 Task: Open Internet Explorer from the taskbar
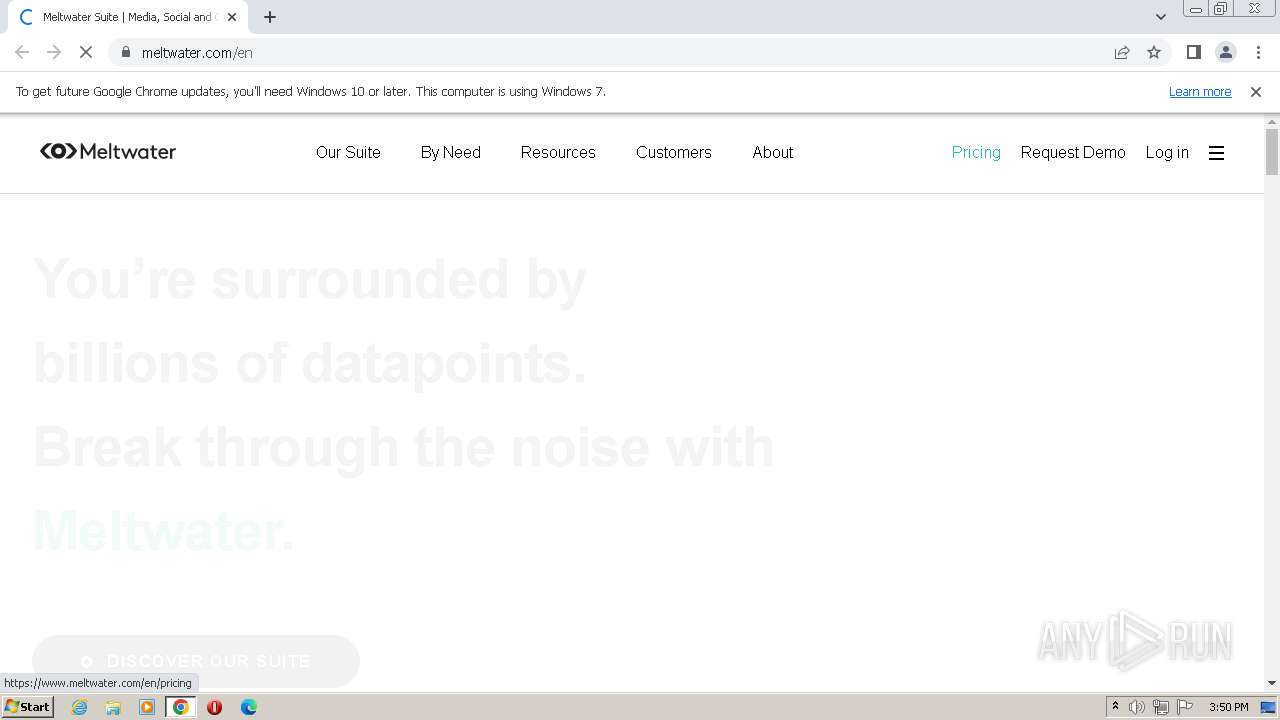[x=80, y=707]
